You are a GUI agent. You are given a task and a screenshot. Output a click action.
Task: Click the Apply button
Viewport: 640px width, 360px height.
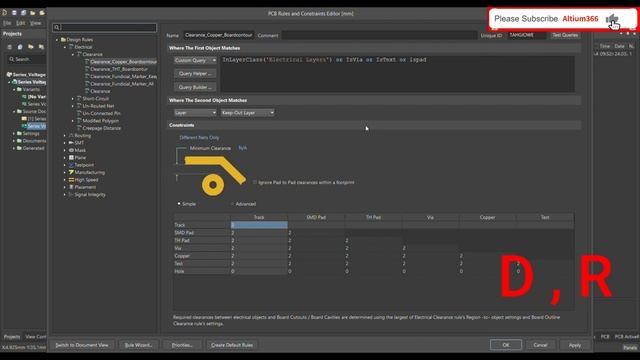pyautogui.click(x=575, y=345)
